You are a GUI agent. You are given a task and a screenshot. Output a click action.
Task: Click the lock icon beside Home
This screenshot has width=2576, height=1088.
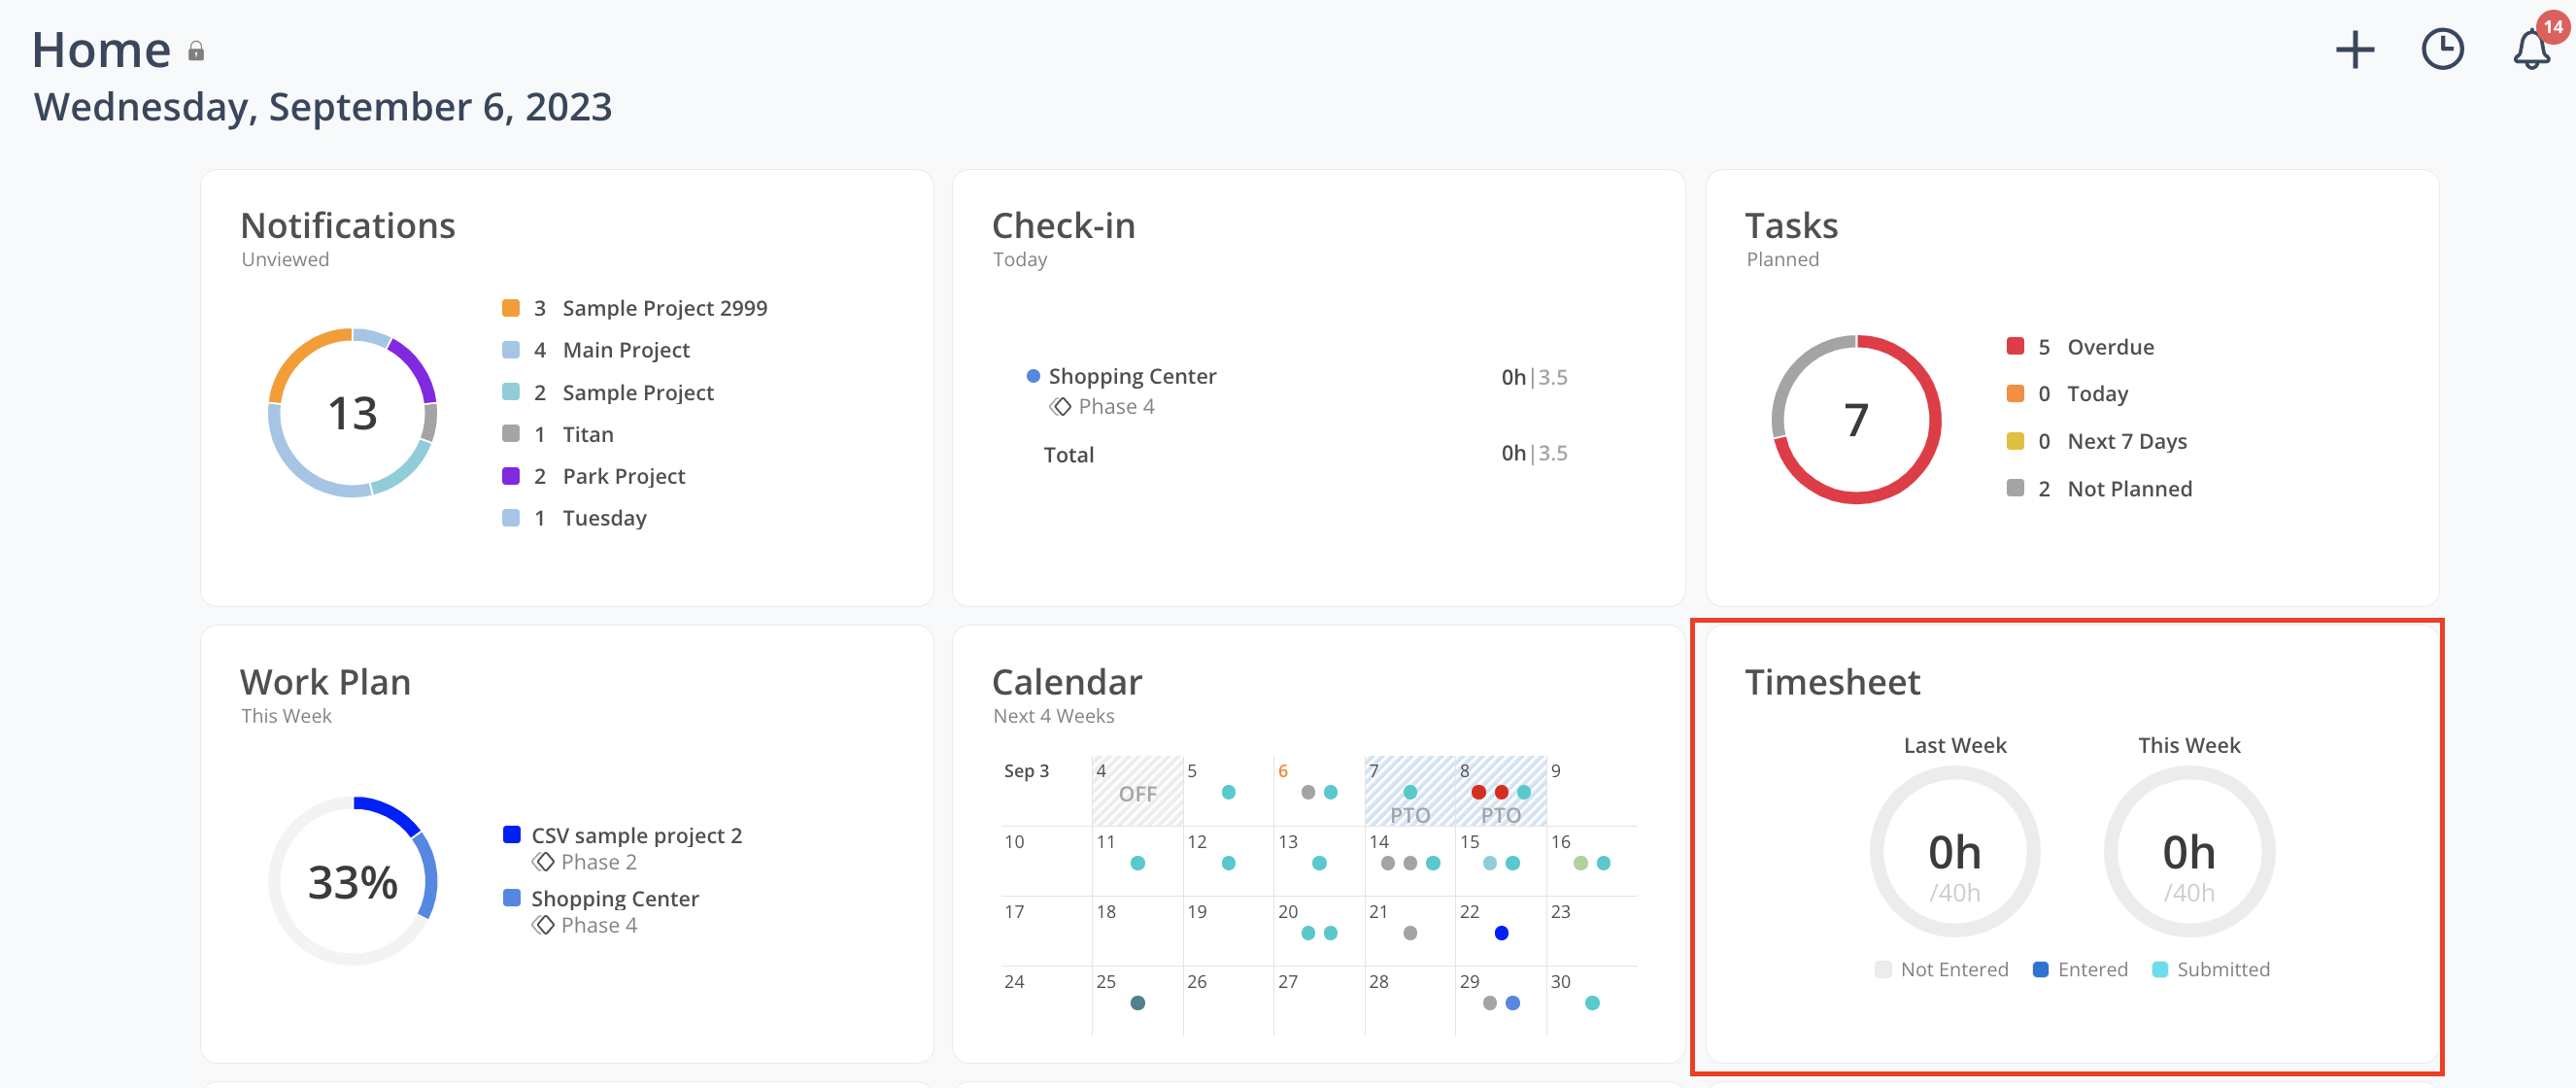[196, 52]
